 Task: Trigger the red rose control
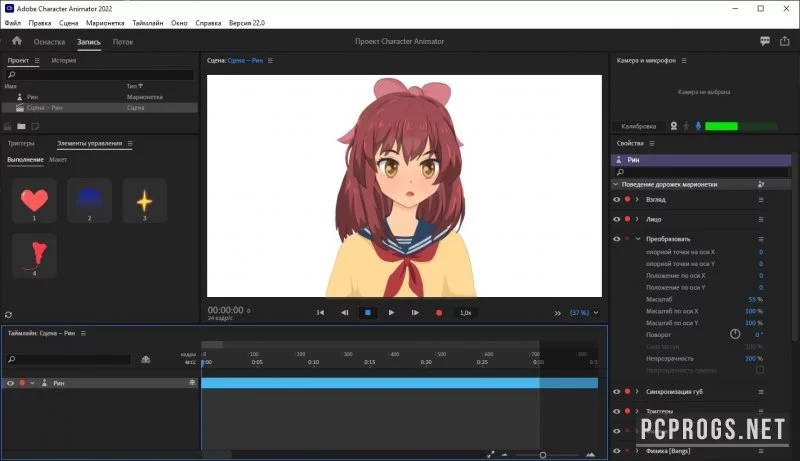tap(34, 255)
